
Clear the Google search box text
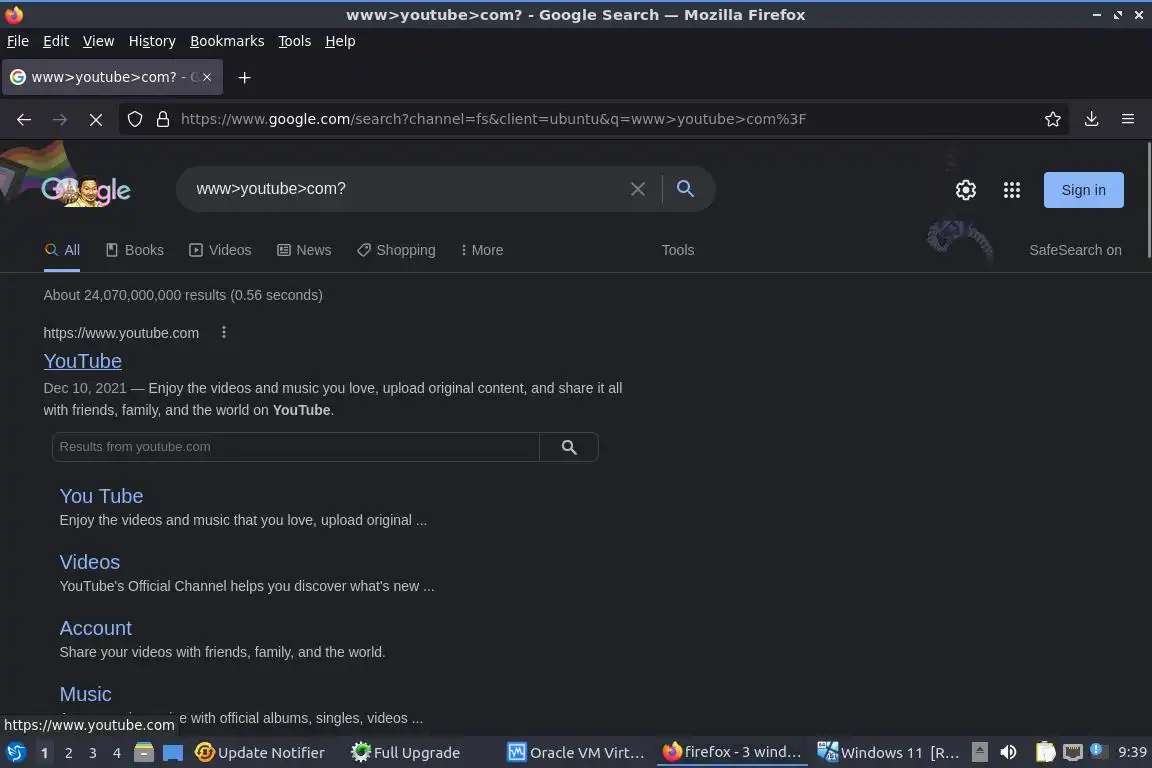pyautogui.click(x=638, y=189)
